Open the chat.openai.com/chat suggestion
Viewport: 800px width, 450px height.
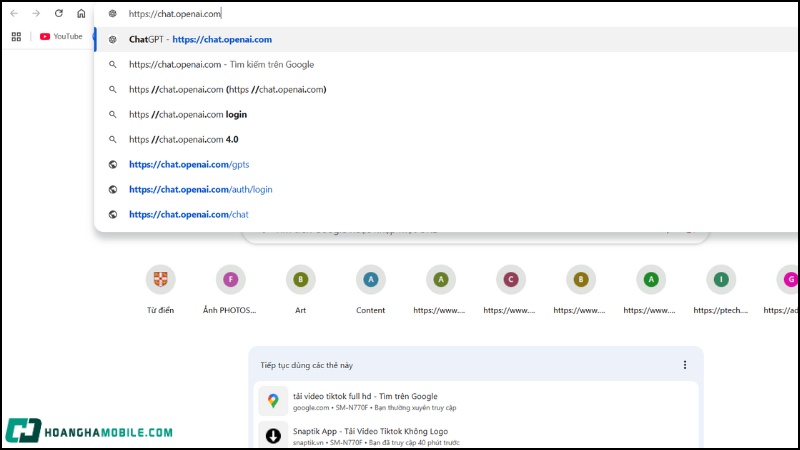click(188, 214)
